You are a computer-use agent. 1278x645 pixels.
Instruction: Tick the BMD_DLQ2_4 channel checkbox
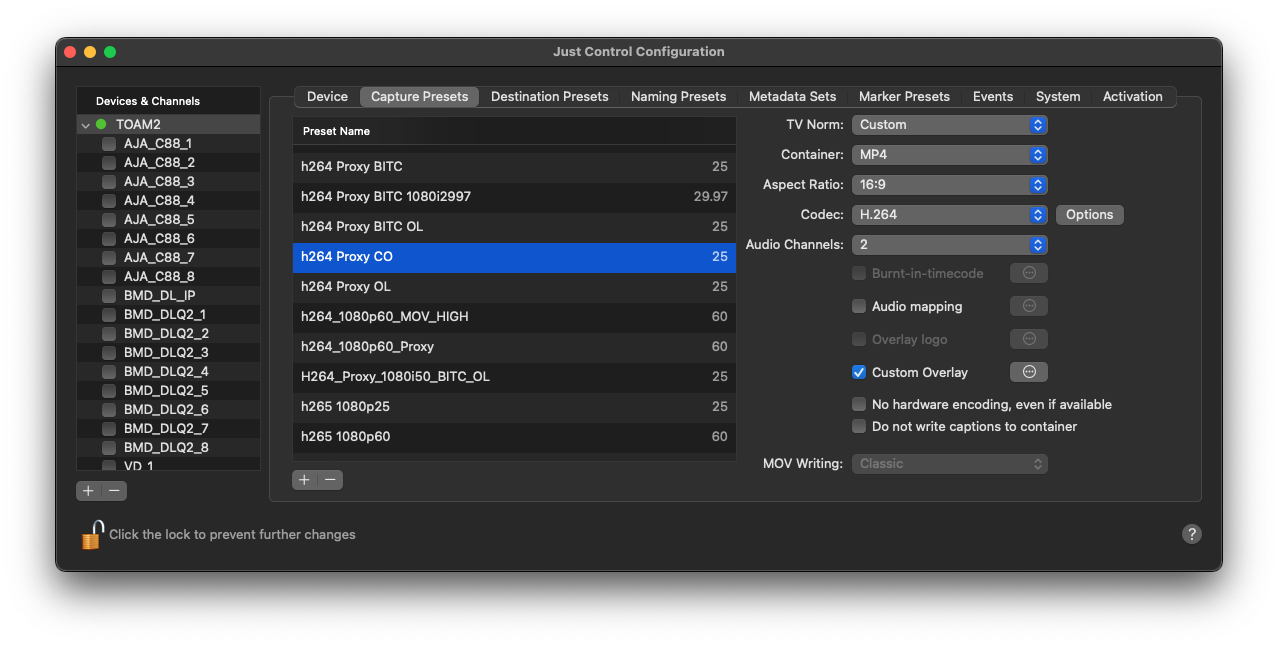coord(109,372)
